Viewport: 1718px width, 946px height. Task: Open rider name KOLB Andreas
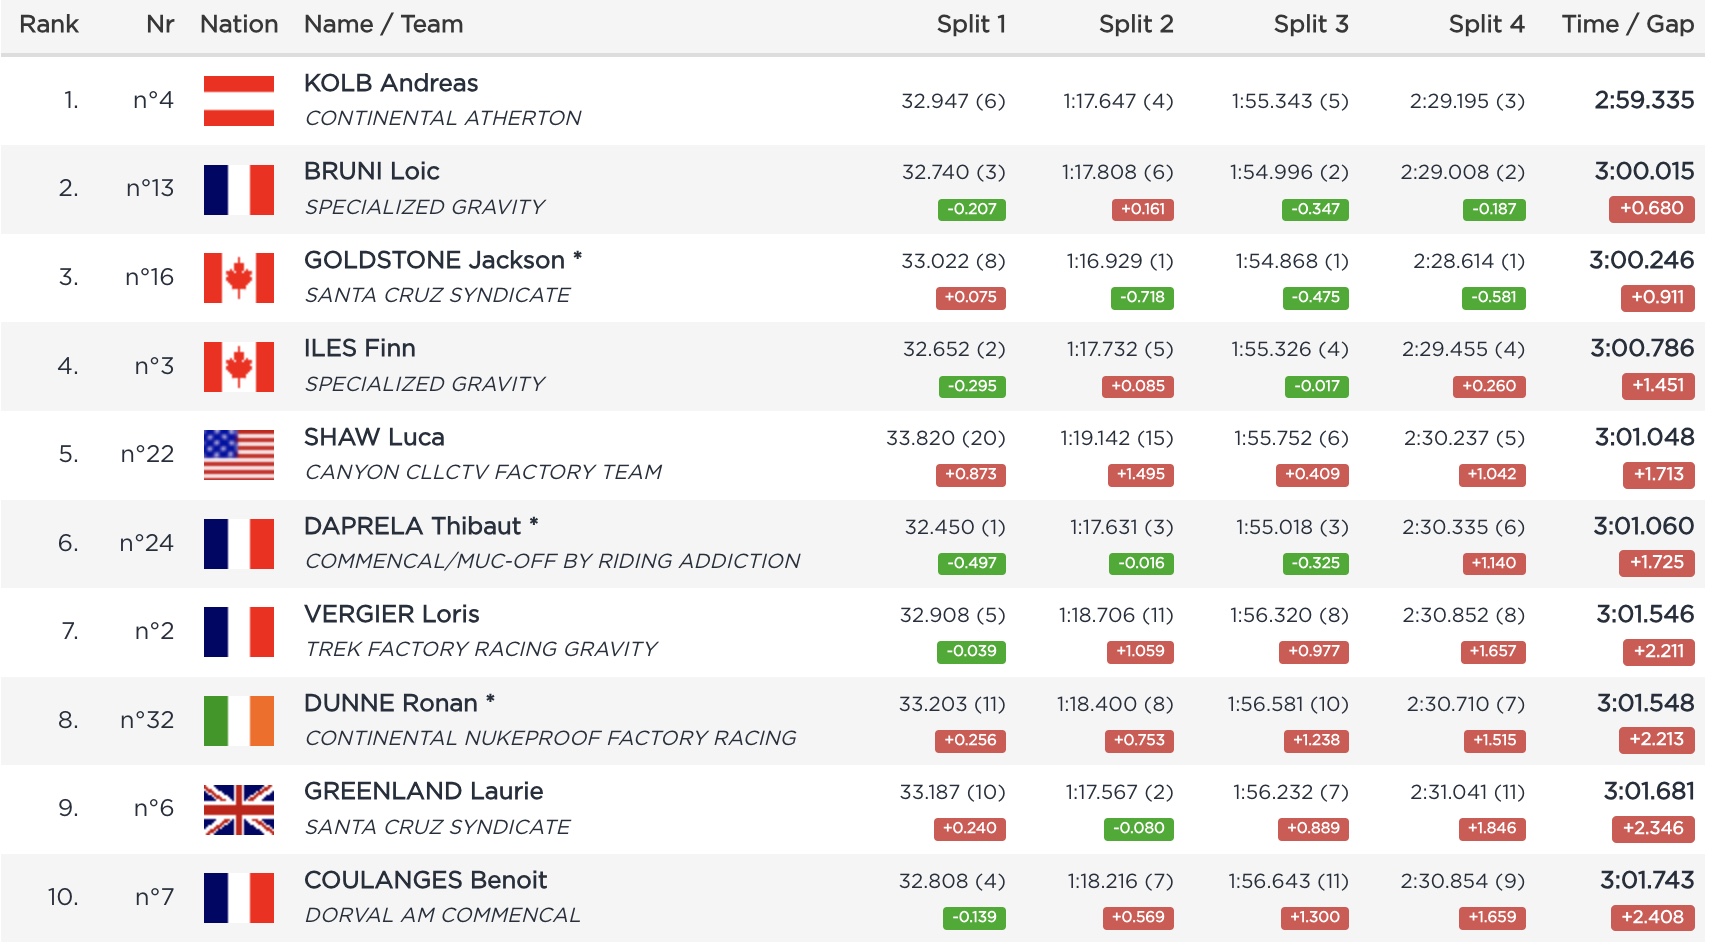[391, 83]
